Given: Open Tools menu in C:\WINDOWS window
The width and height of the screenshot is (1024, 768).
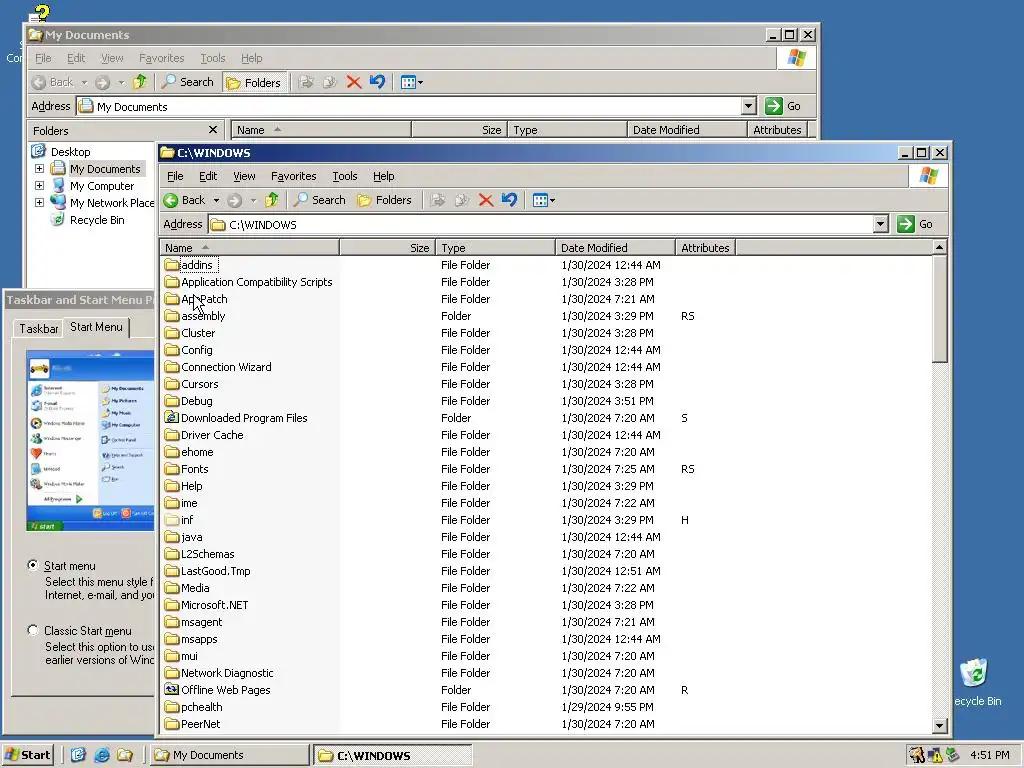Looking at the screenshot, I should coord(345,176).
